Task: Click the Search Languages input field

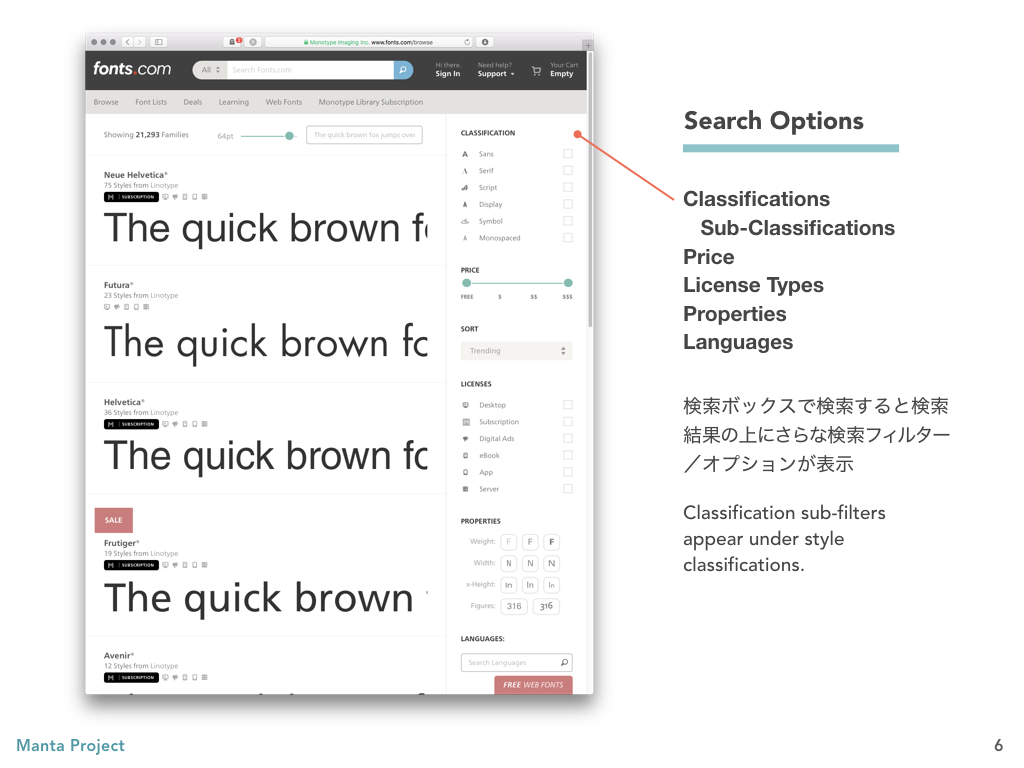Action: [517, 662]
